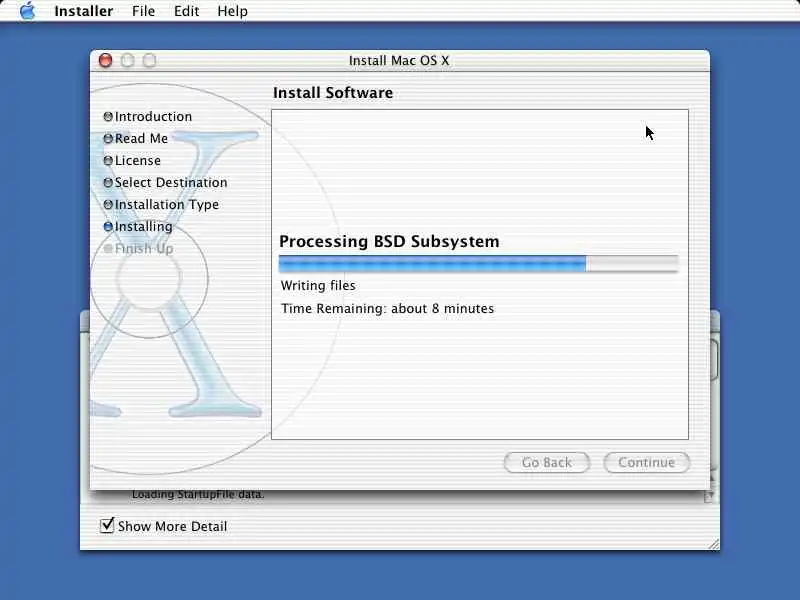
Task: Click the Continue button
Action: coord(646,462)
